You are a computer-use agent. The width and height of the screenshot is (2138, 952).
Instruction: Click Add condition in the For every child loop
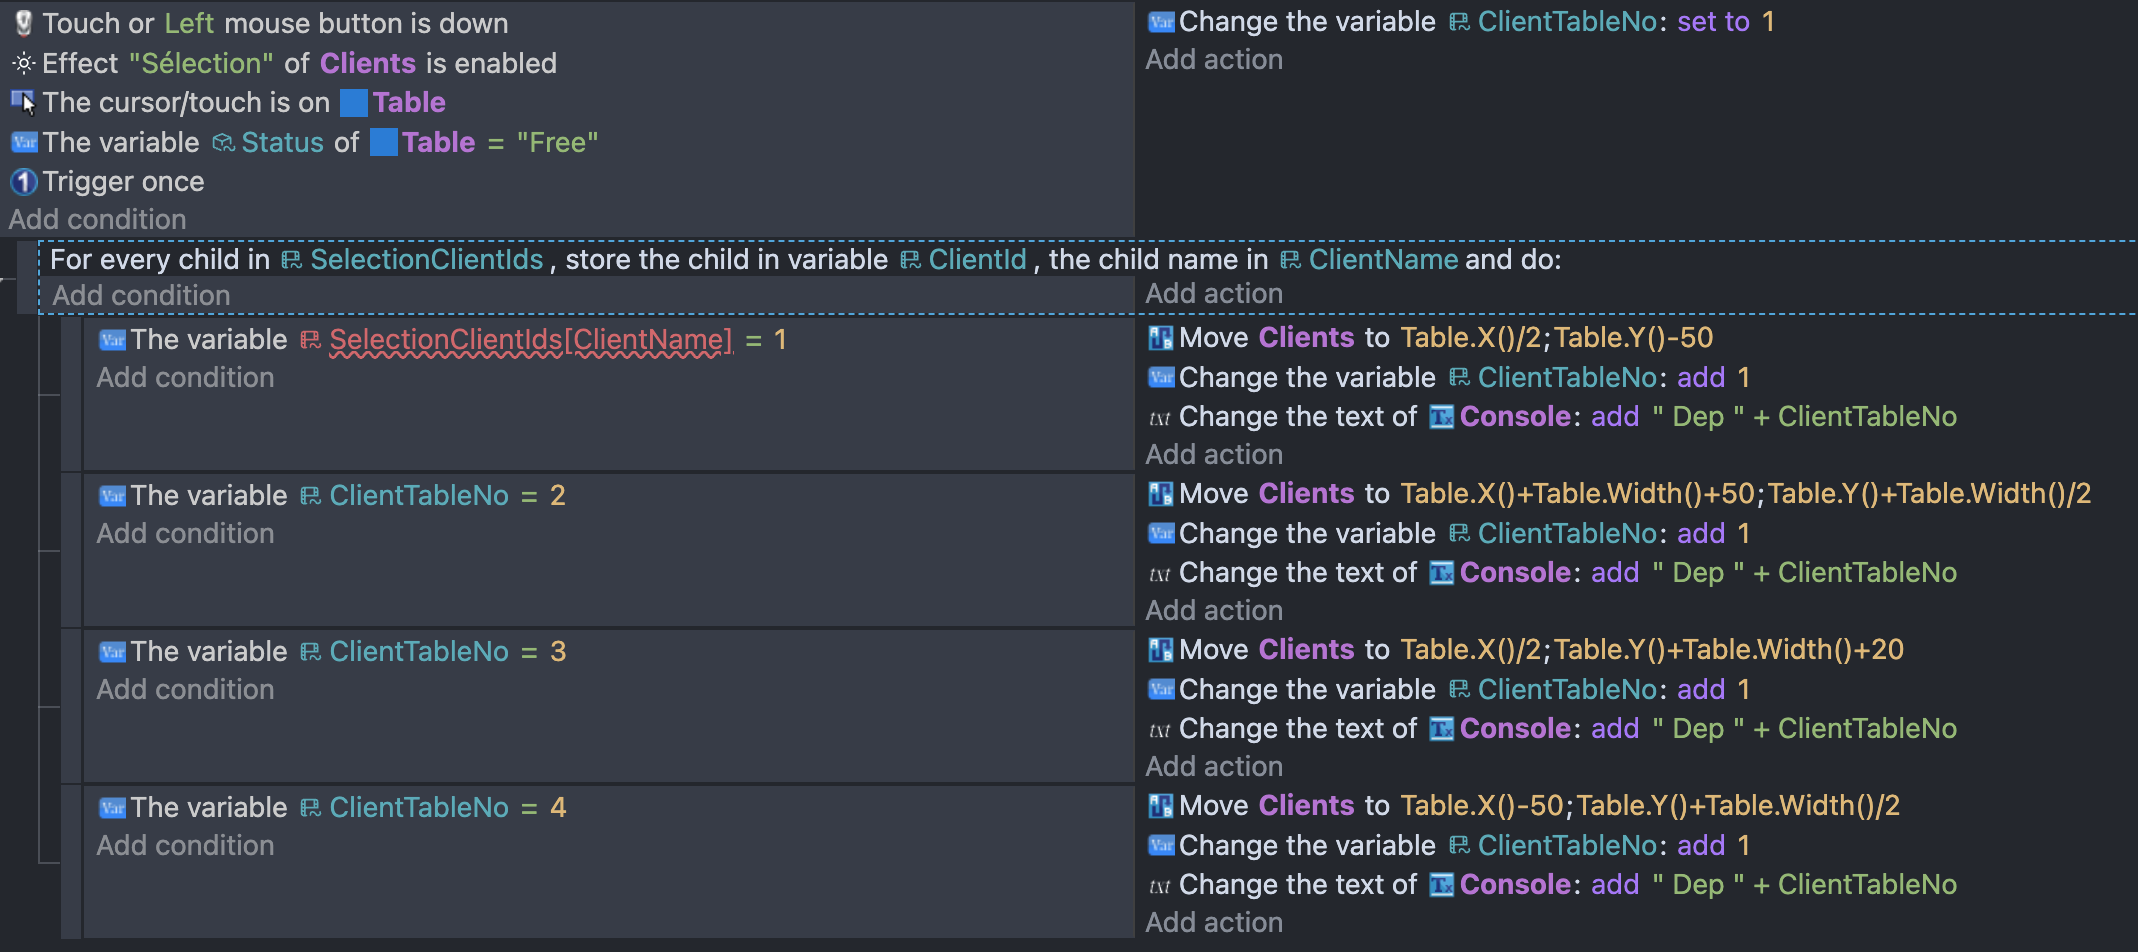141,295
